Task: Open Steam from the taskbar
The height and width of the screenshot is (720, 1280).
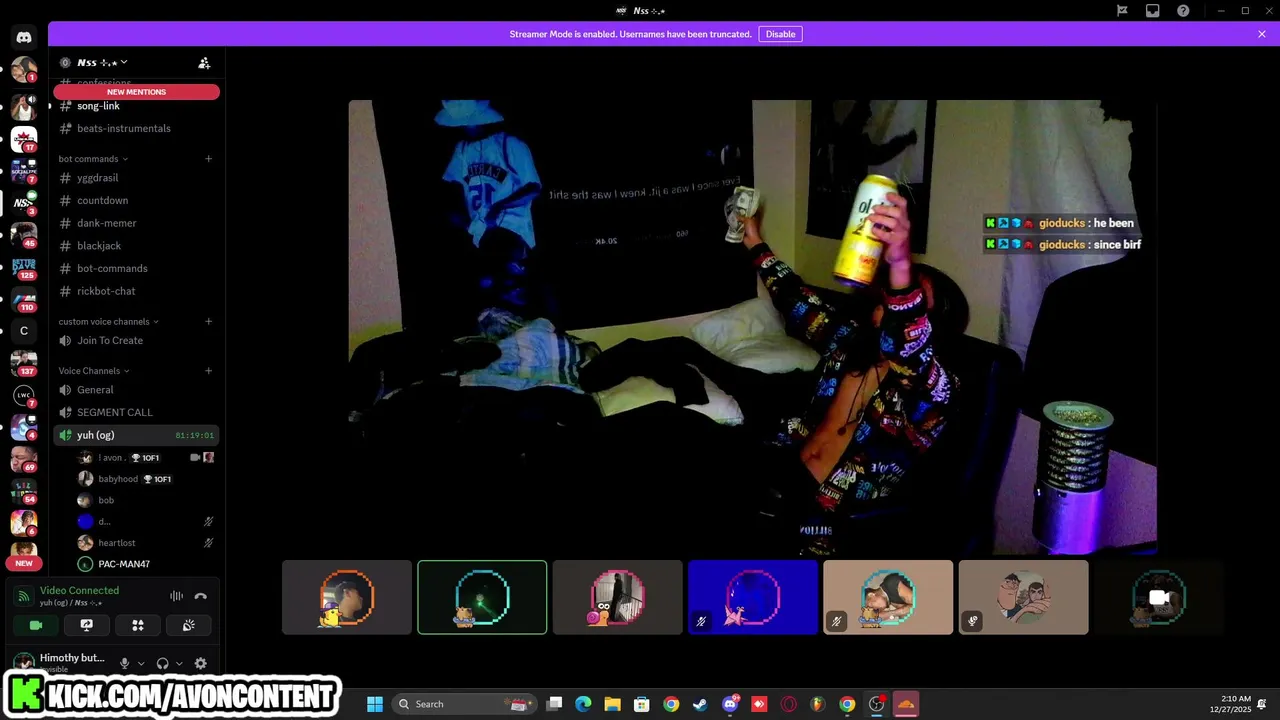Action: (700, 704)
